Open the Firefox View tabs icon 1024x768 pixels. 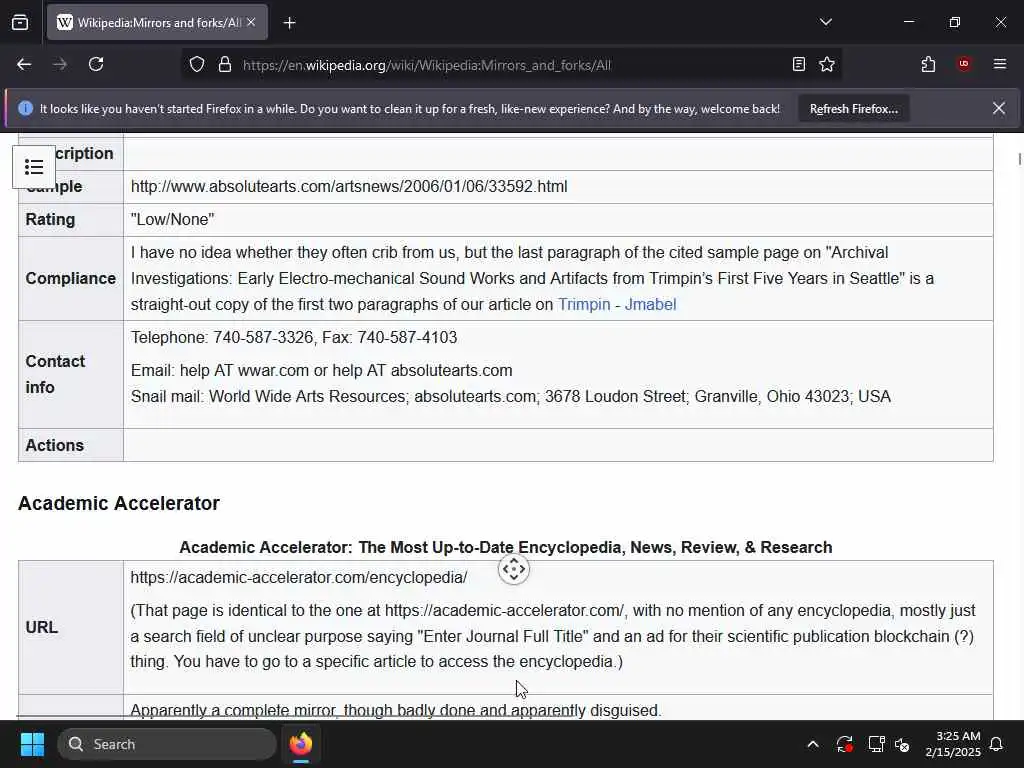[x=20, y=23]
